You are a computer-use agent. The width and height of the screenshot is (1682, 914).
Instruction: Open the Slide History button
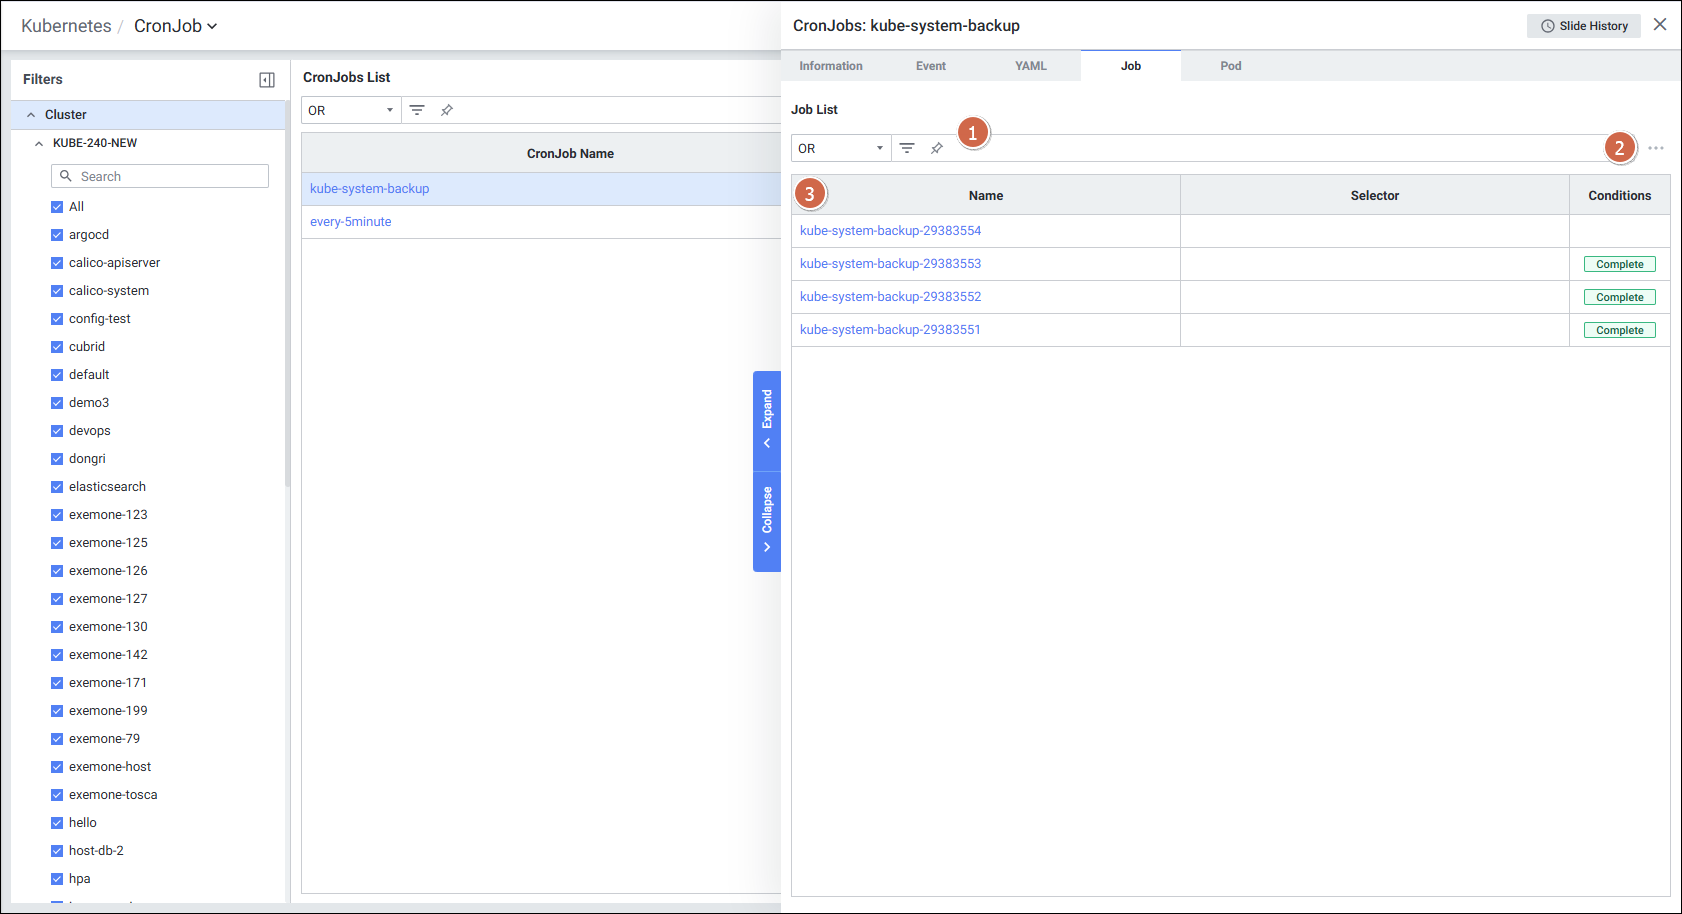1583,26
